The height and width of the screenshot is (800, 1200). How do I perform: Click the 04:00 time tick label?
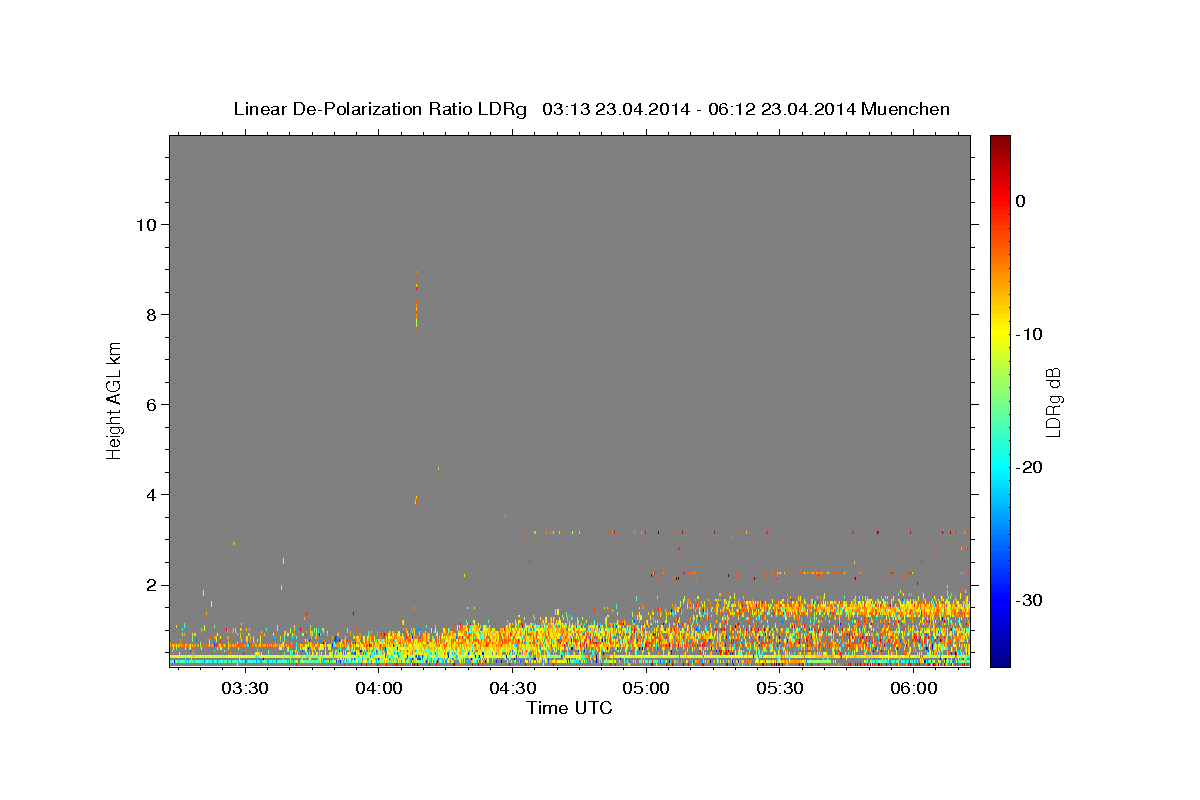(x=378, y=689)
